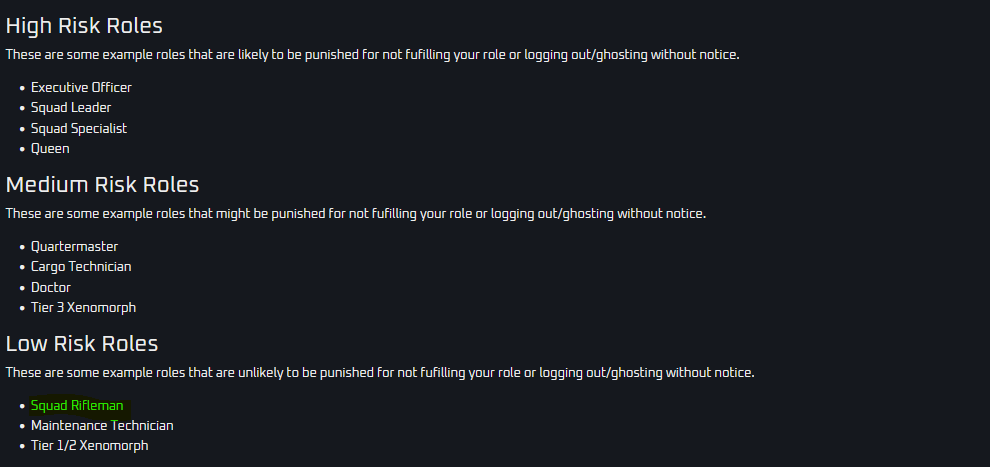Image resolution: width=990 pixels, height=467 pixels.
Task: Click the high risk roles description sentence
Action: click(373, 55)
